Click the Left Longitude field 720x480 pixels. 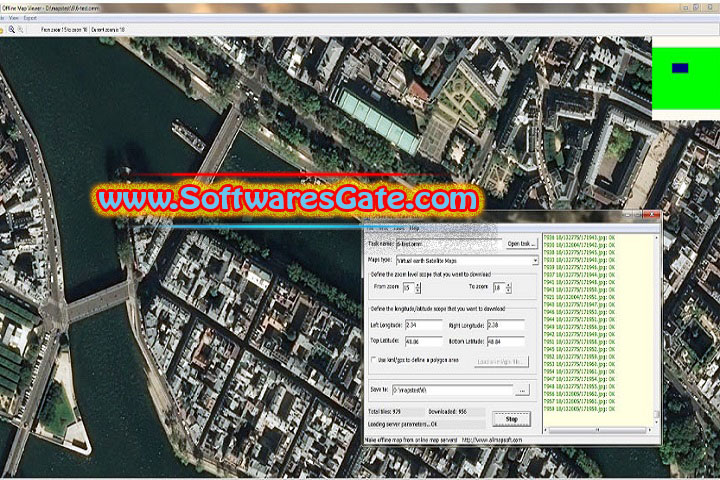(x=423, y=325)
